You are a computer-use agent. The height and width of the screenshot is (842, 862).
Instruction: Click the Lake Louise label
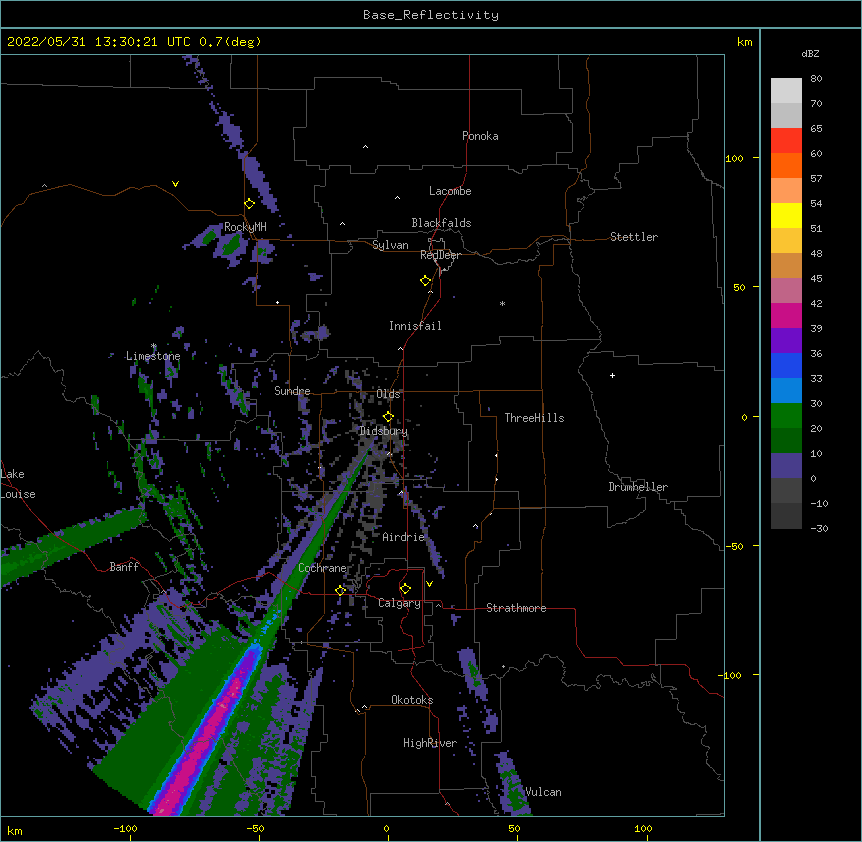[x=18, y=484]
